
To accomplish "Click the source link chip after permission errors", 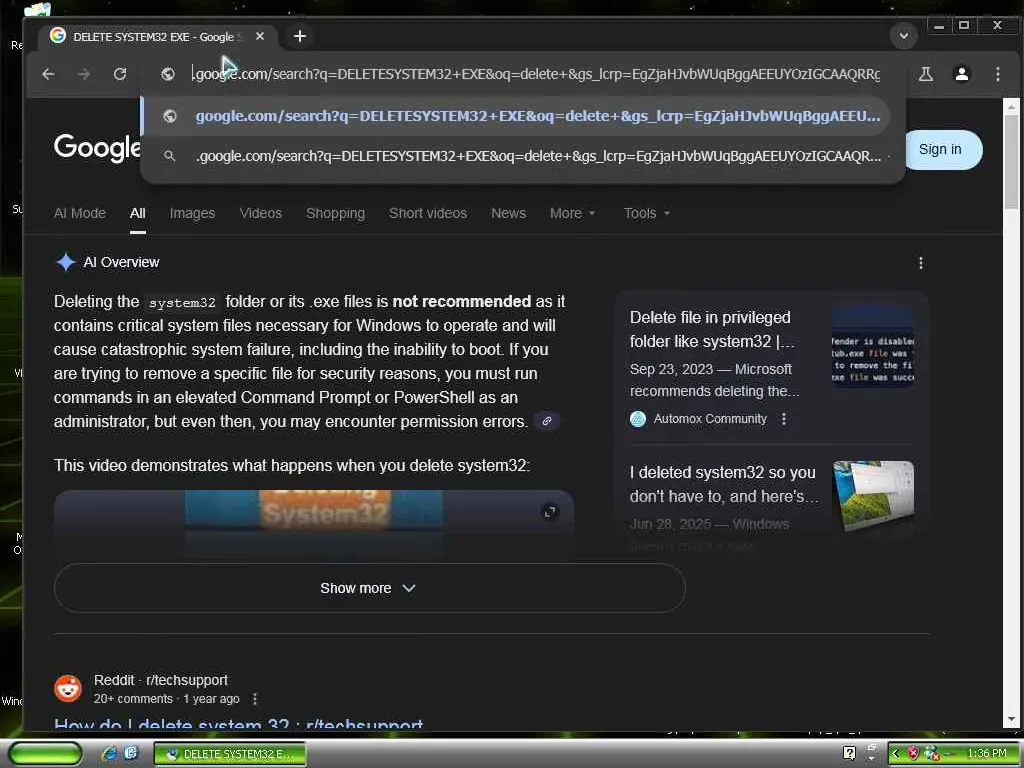I will (x=547, y=421).
